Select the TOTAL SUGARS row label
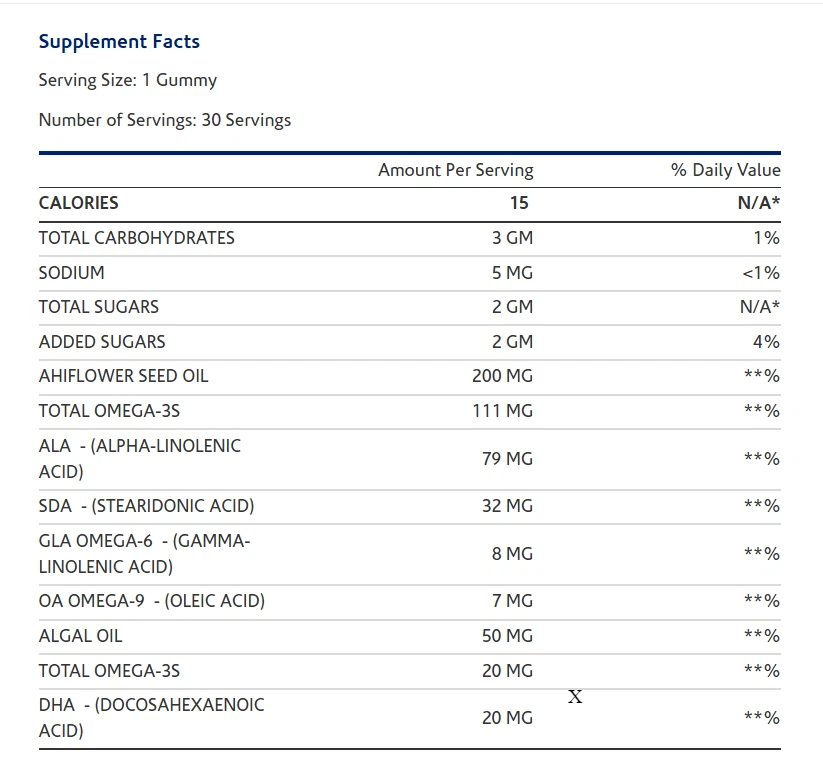Viewport: 823px width, 762px height. click(98, 307)
